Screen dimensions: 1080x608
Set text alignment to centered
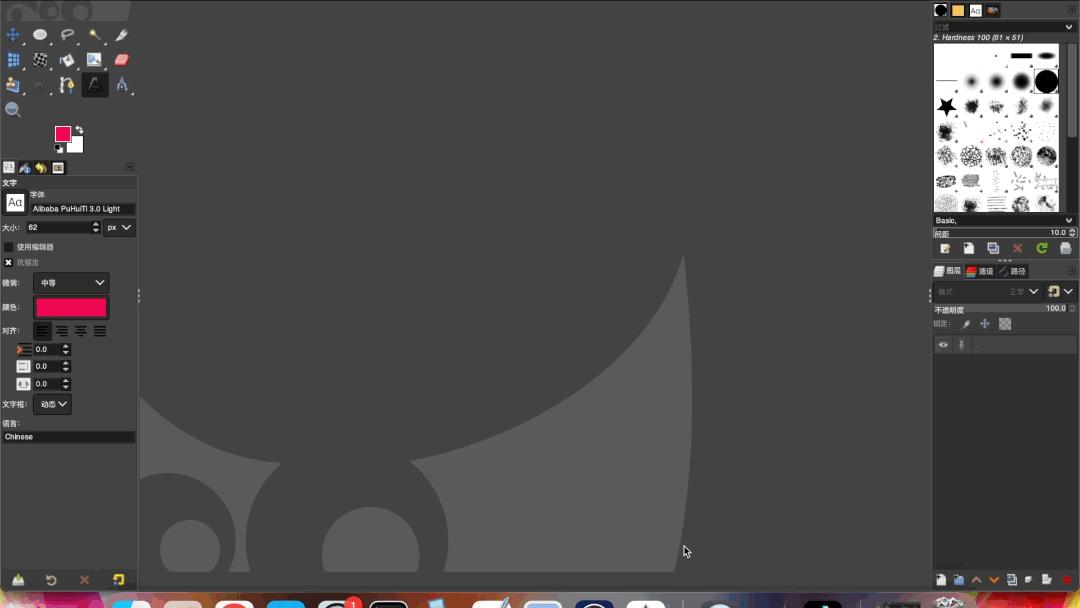pos(81,331)
